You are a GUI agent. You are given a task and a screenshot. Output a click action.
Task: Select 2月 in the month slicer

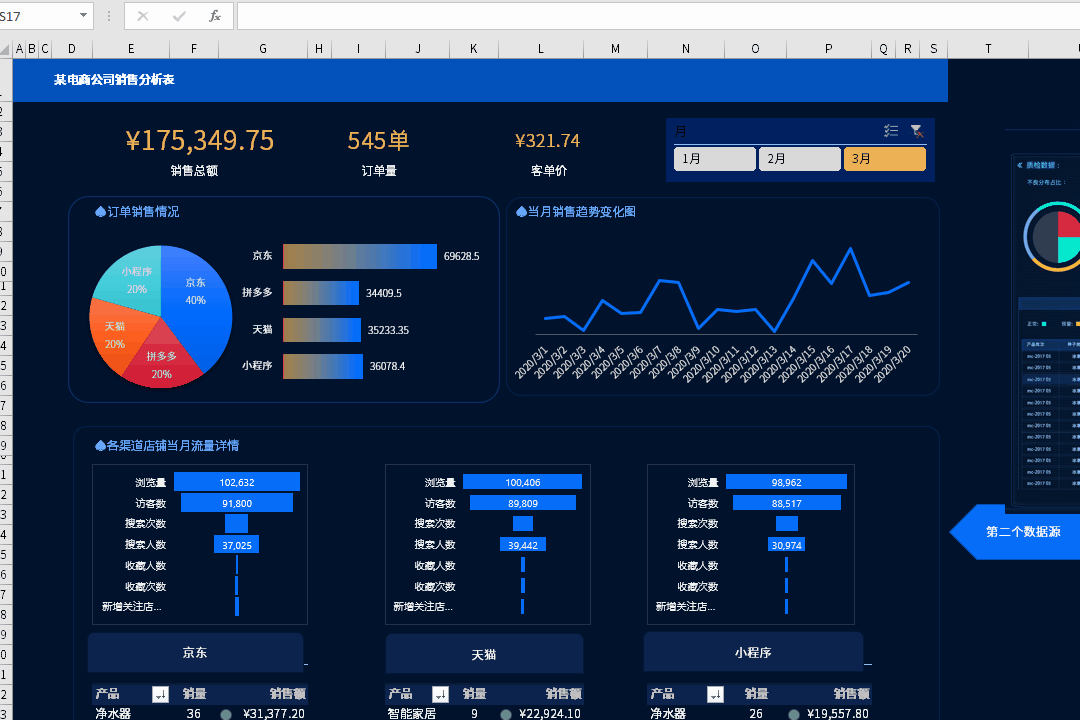(800, 158)
